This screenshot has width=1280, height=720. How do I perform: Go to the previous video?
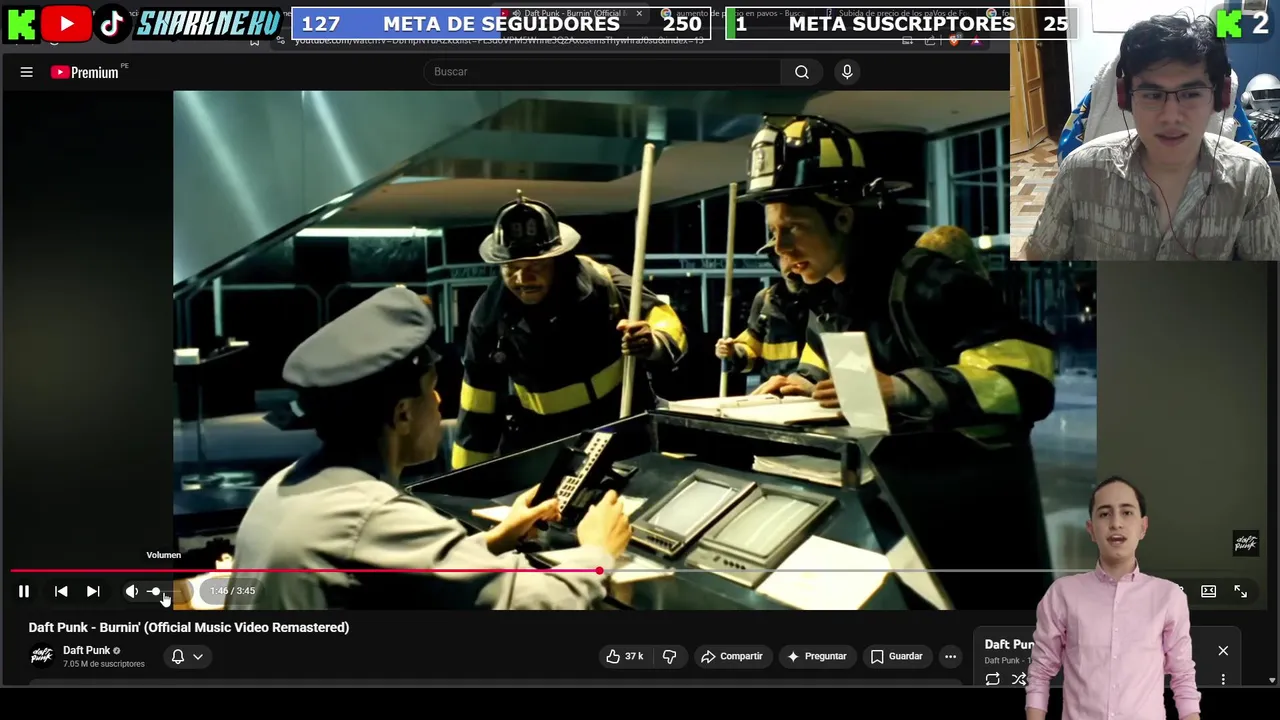61,591
